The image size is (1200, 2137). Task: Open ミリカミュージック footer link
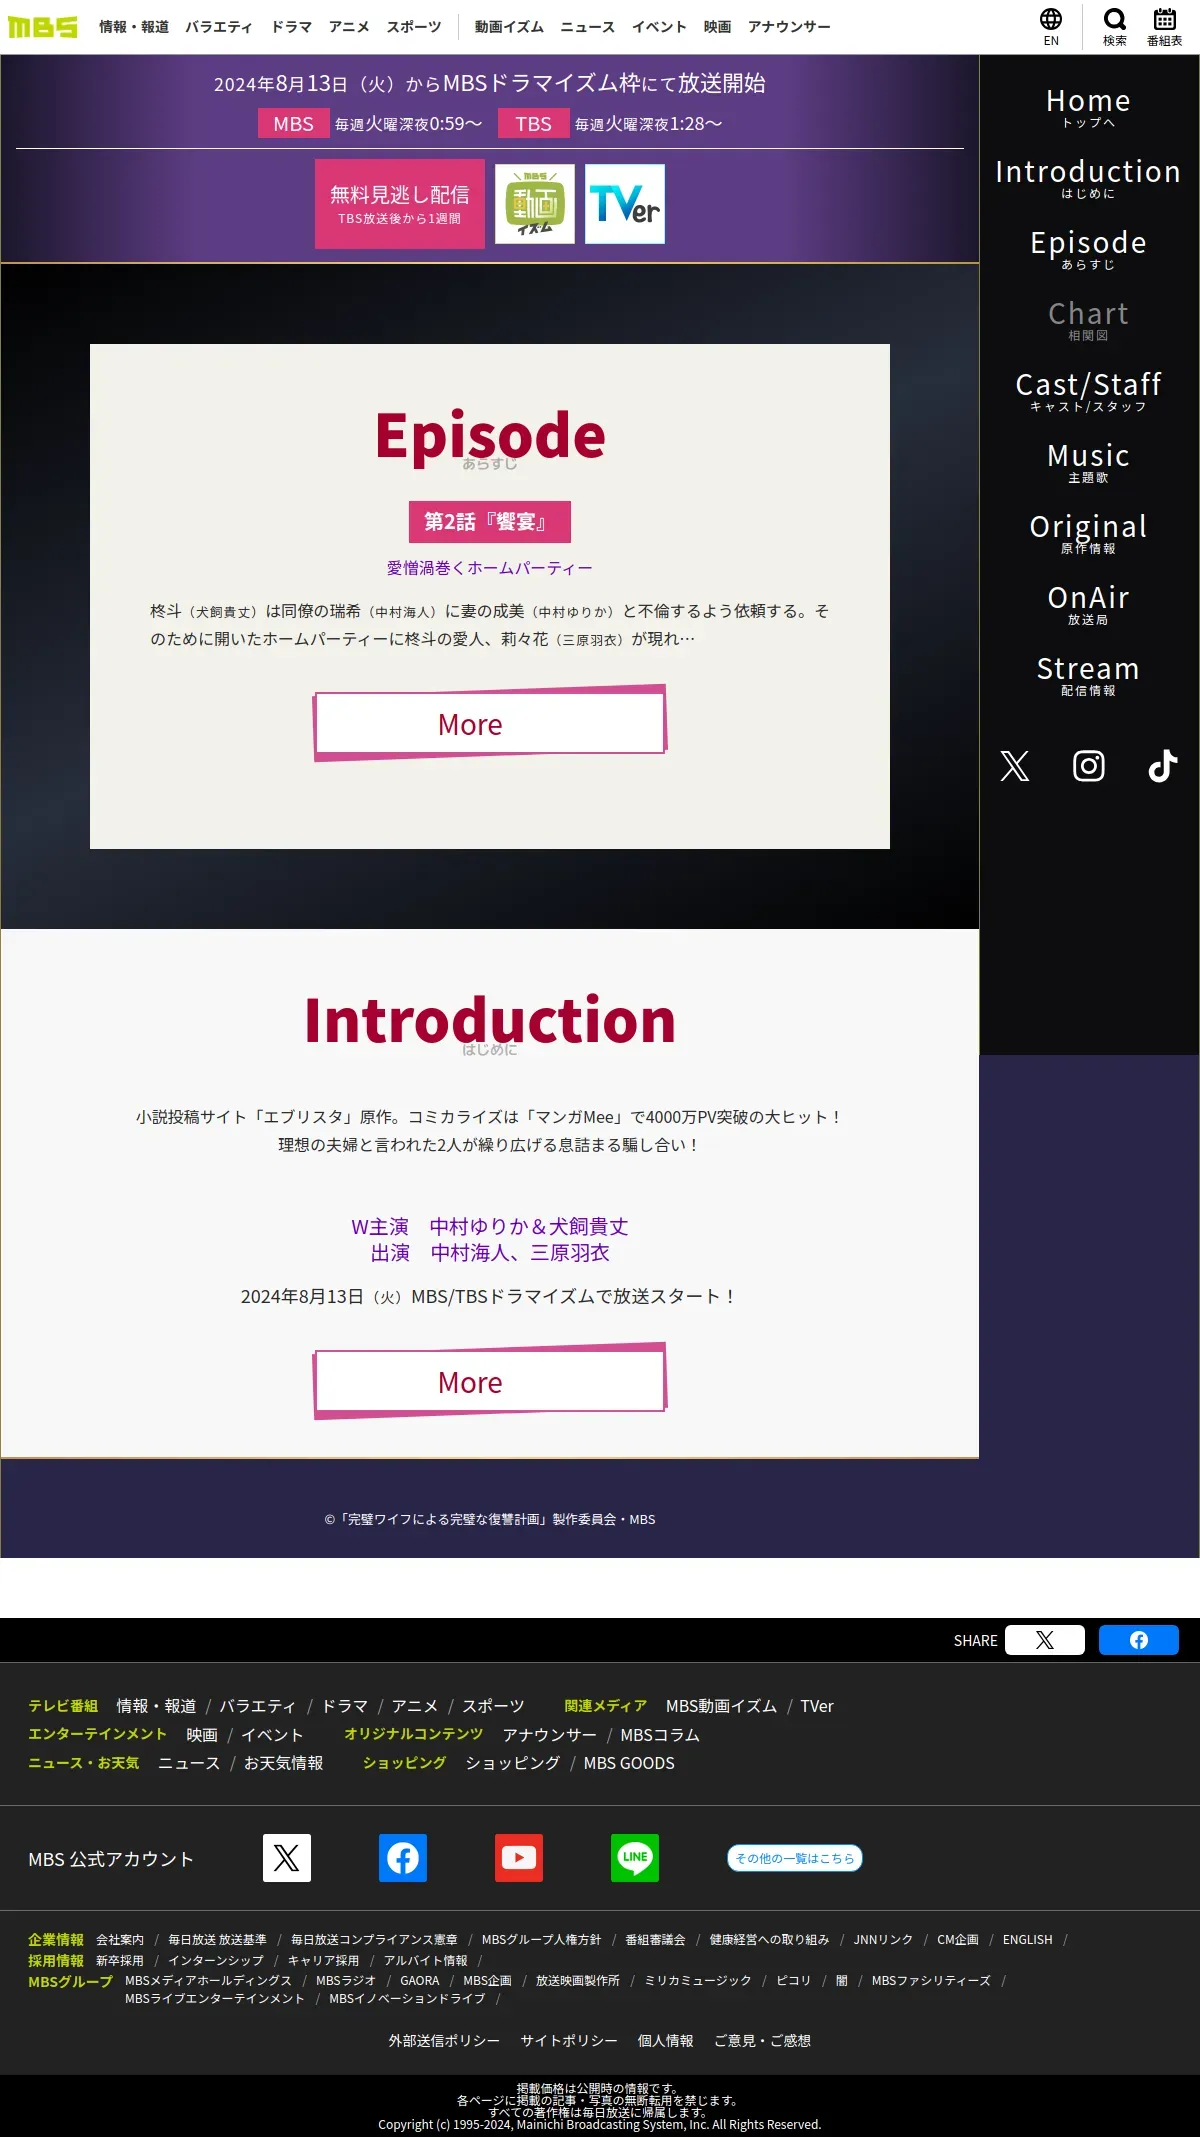pos(698,1980)
